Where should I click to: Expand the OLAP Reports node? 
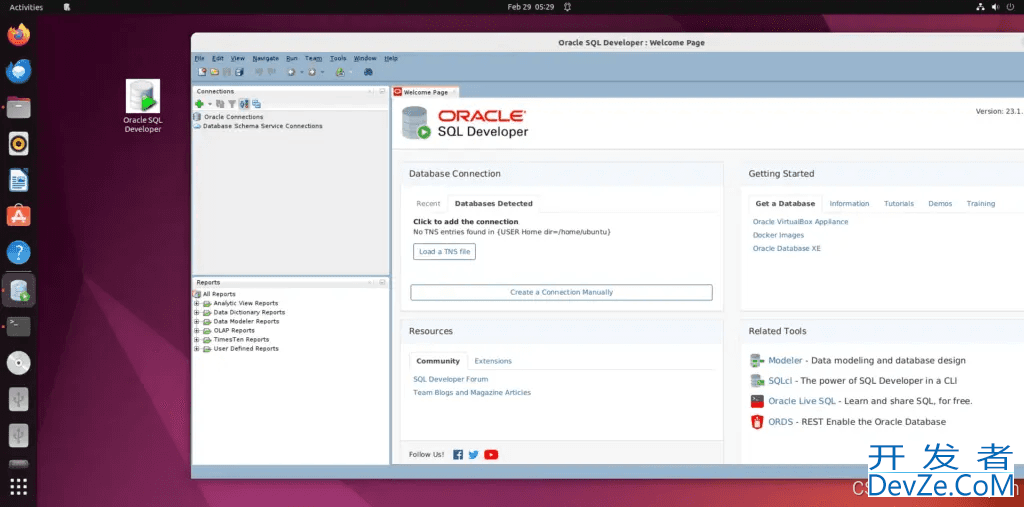coord(197,331)
